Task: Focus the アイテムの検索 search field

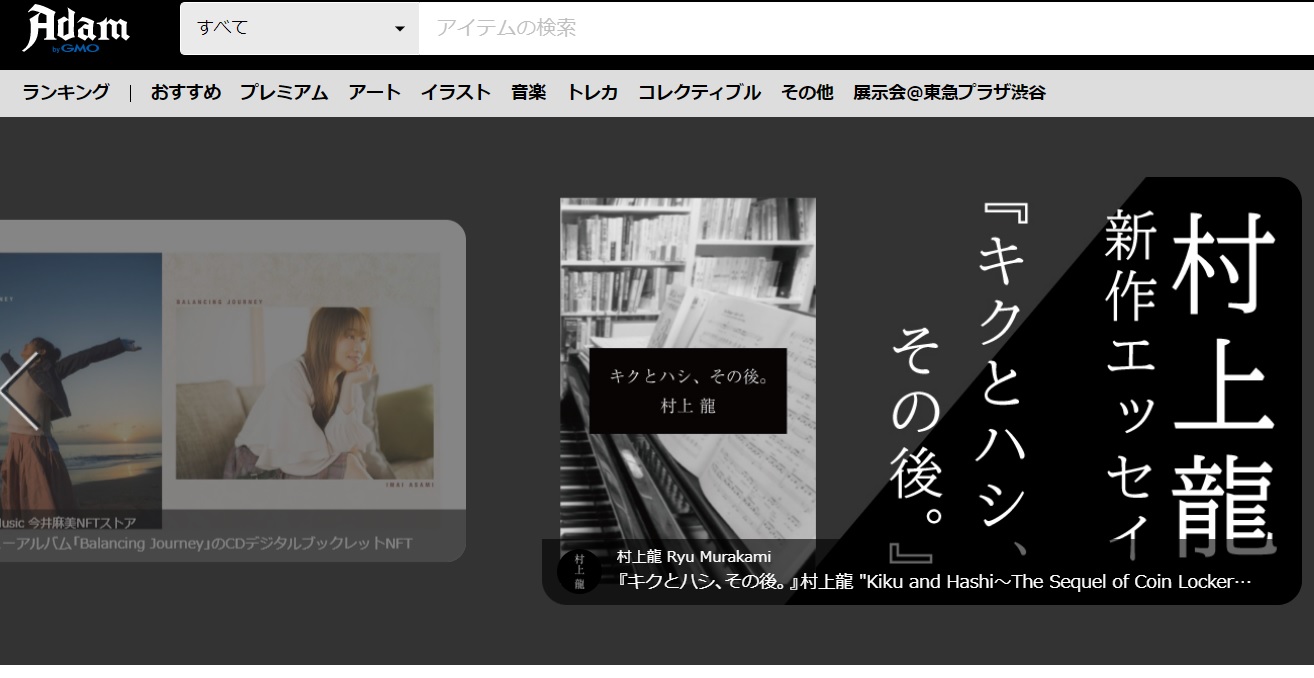Action: (x=866, y=28)
